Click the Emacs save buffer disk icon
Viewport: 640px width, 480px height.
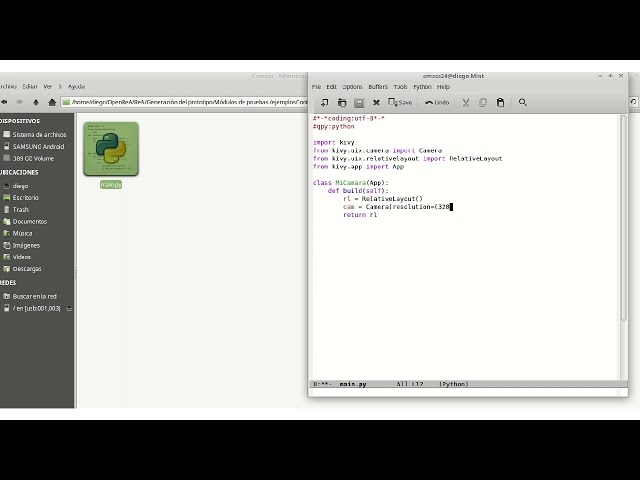(x=359, y=103)
